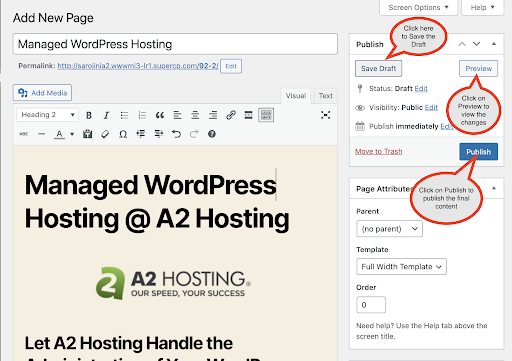Click the Order number field
This screenshot has width=512, height=361.
tap(371, 305)
